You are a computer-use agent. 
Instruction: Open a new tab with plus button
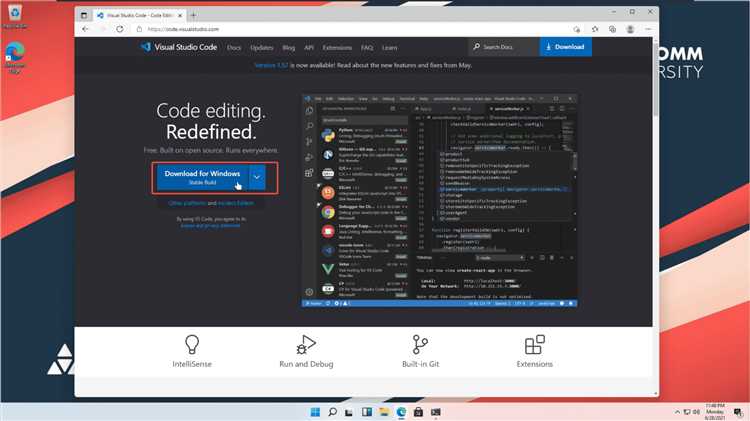(x=193, y=15)
